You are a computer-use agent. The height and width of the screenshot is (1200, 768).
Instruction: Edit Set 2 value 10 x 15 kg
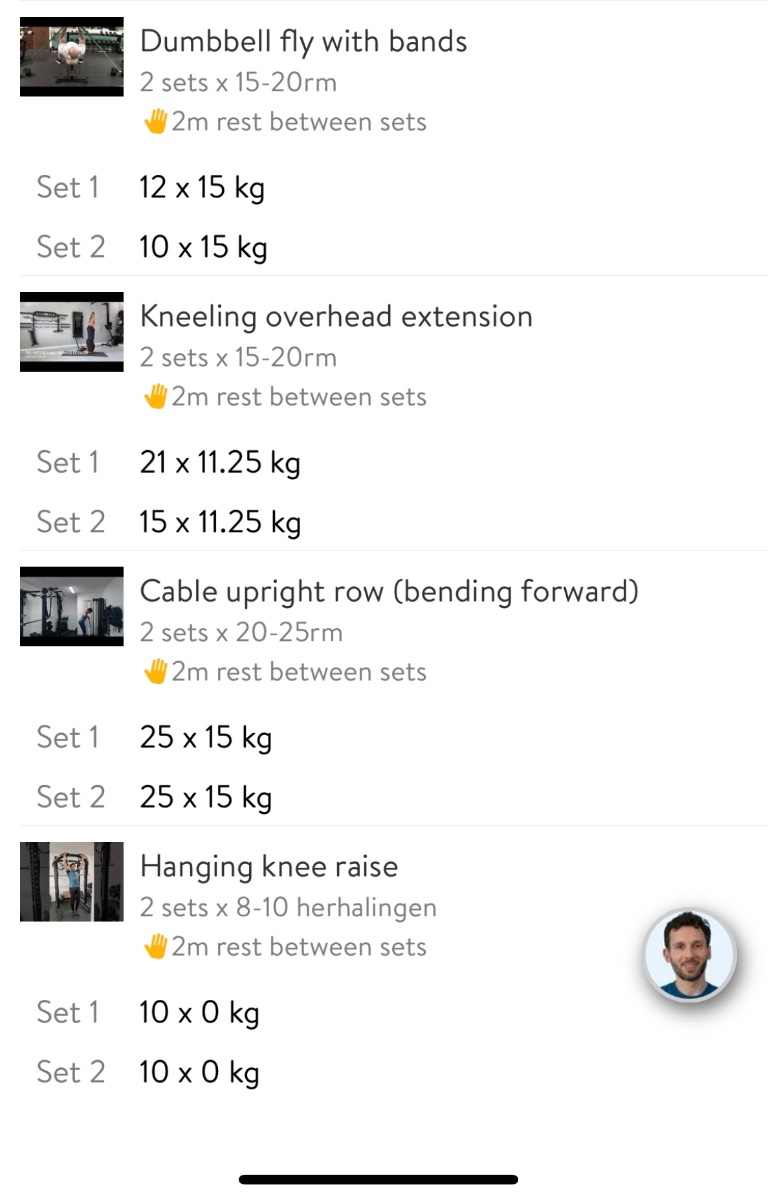click(x=202, y=248)
